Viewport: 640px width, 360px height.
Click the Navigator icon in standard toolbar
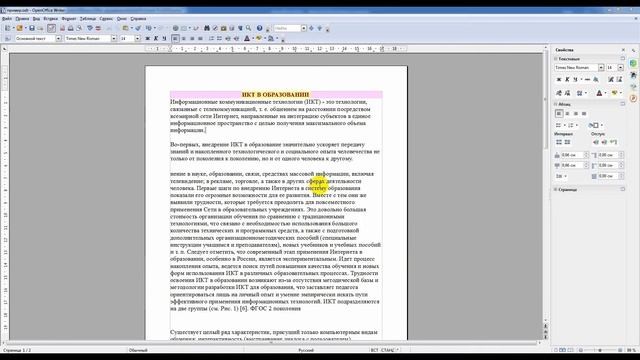point(215,28)
